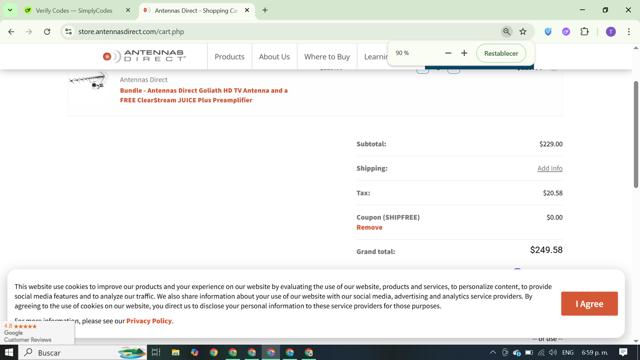The width and height of the screenshot is (640, 360).
Task: Increase page zoom with the plus button
Action: (464, 53)
